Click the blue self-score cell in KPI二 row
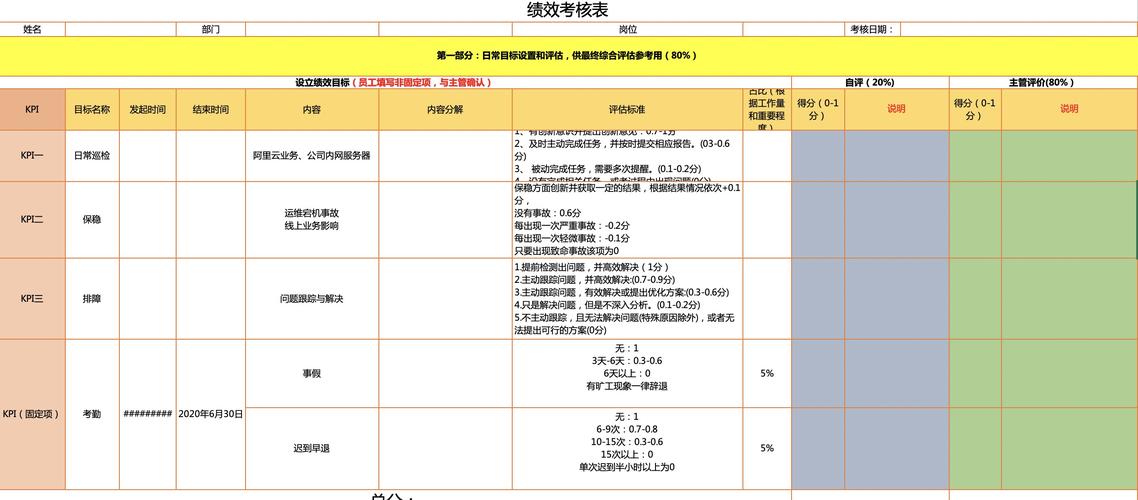Image resolution: width=1138 pixels, height=500 pixels. pos(818,220)
